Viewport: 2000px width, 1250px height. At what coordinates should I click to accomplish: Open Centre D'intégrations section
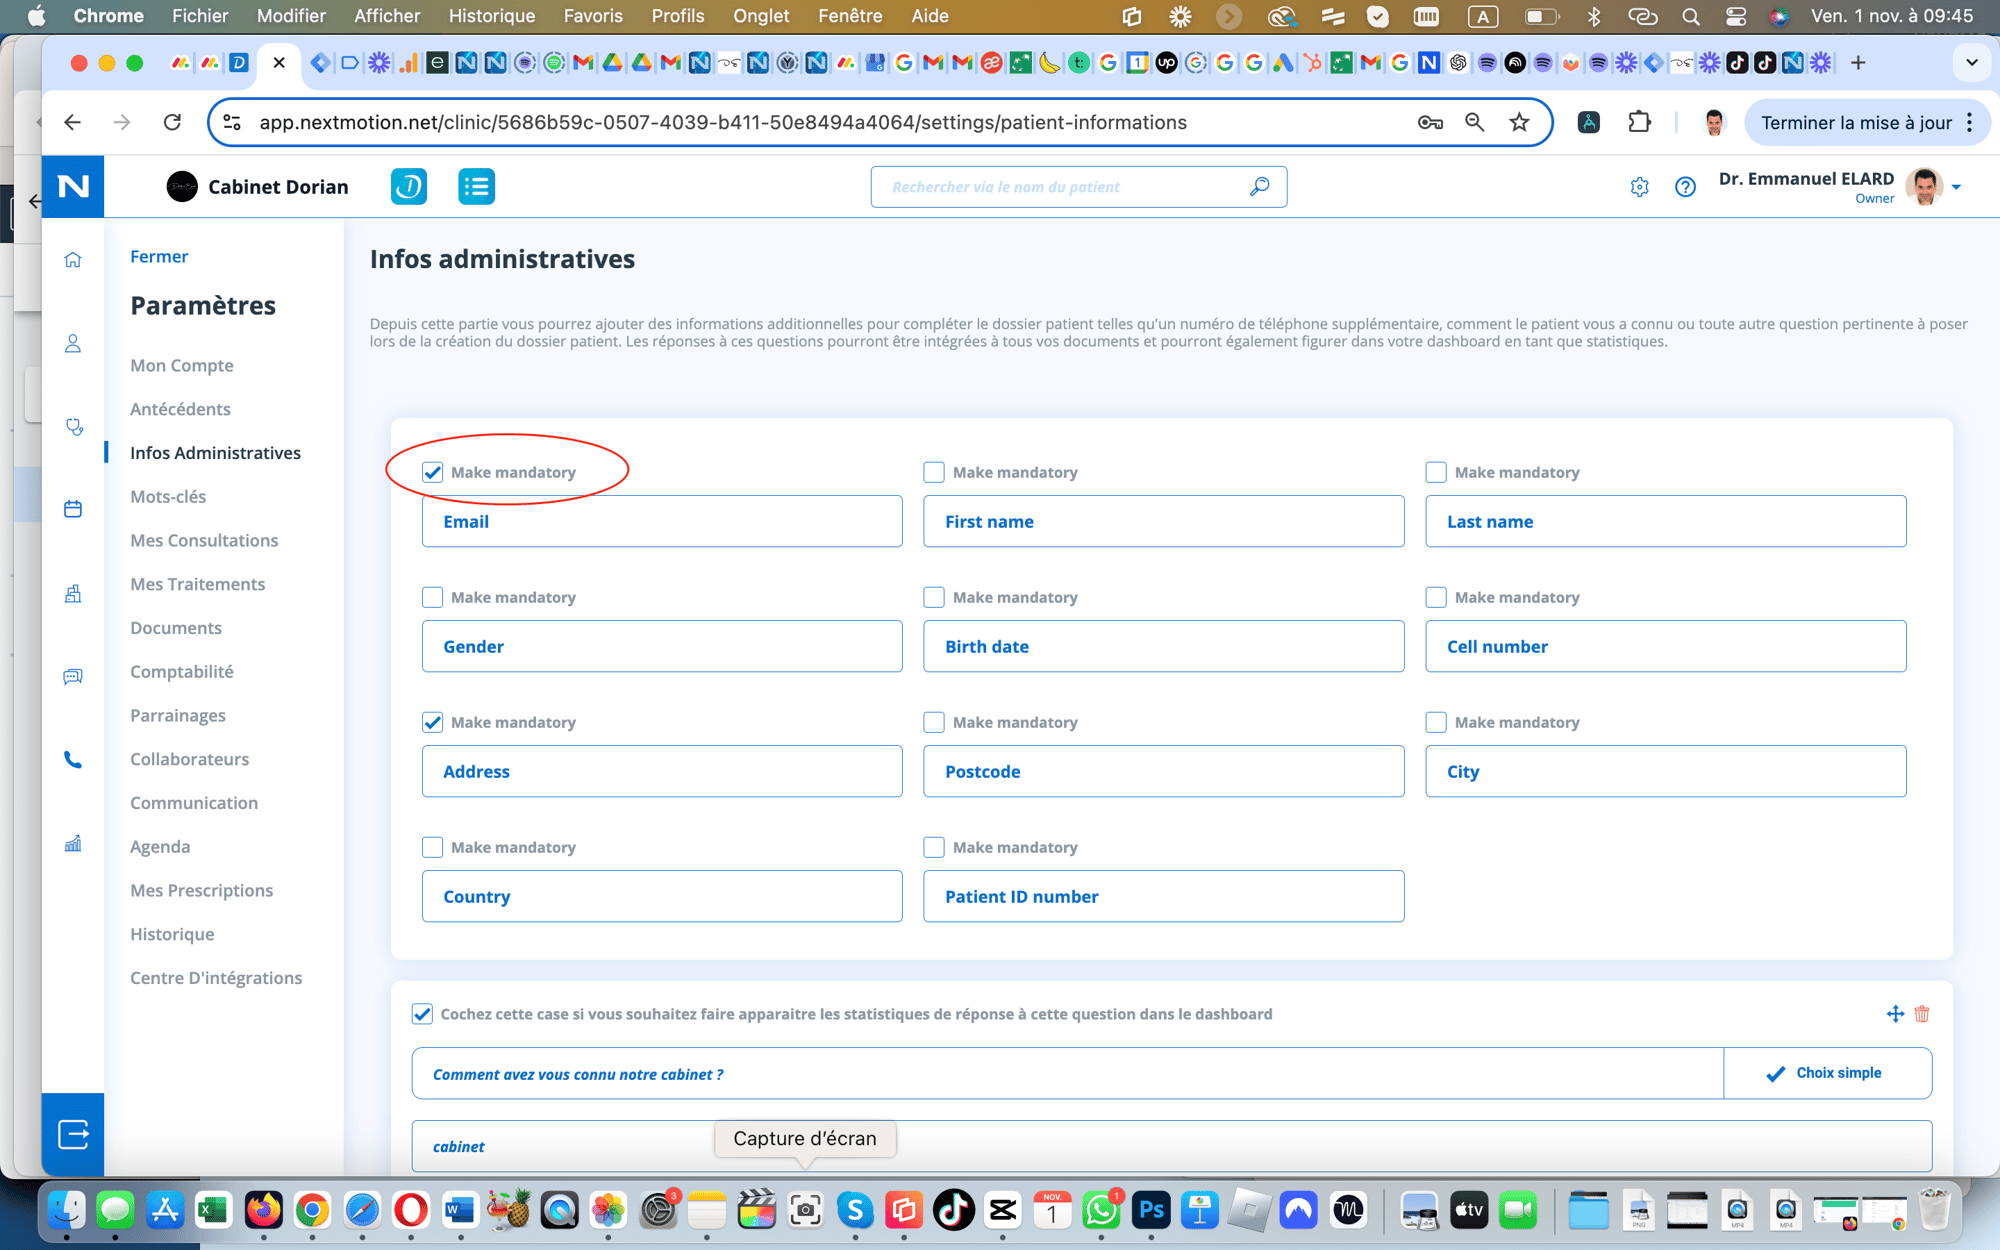point(216,978)
